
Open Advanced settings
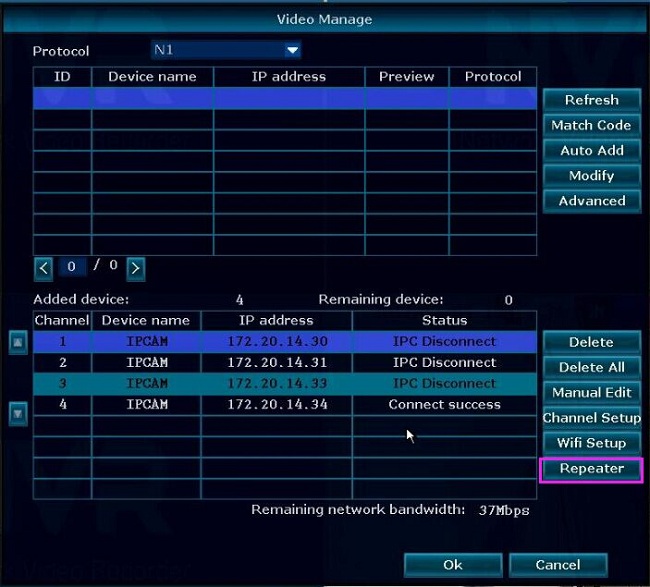tap(591, 200)
